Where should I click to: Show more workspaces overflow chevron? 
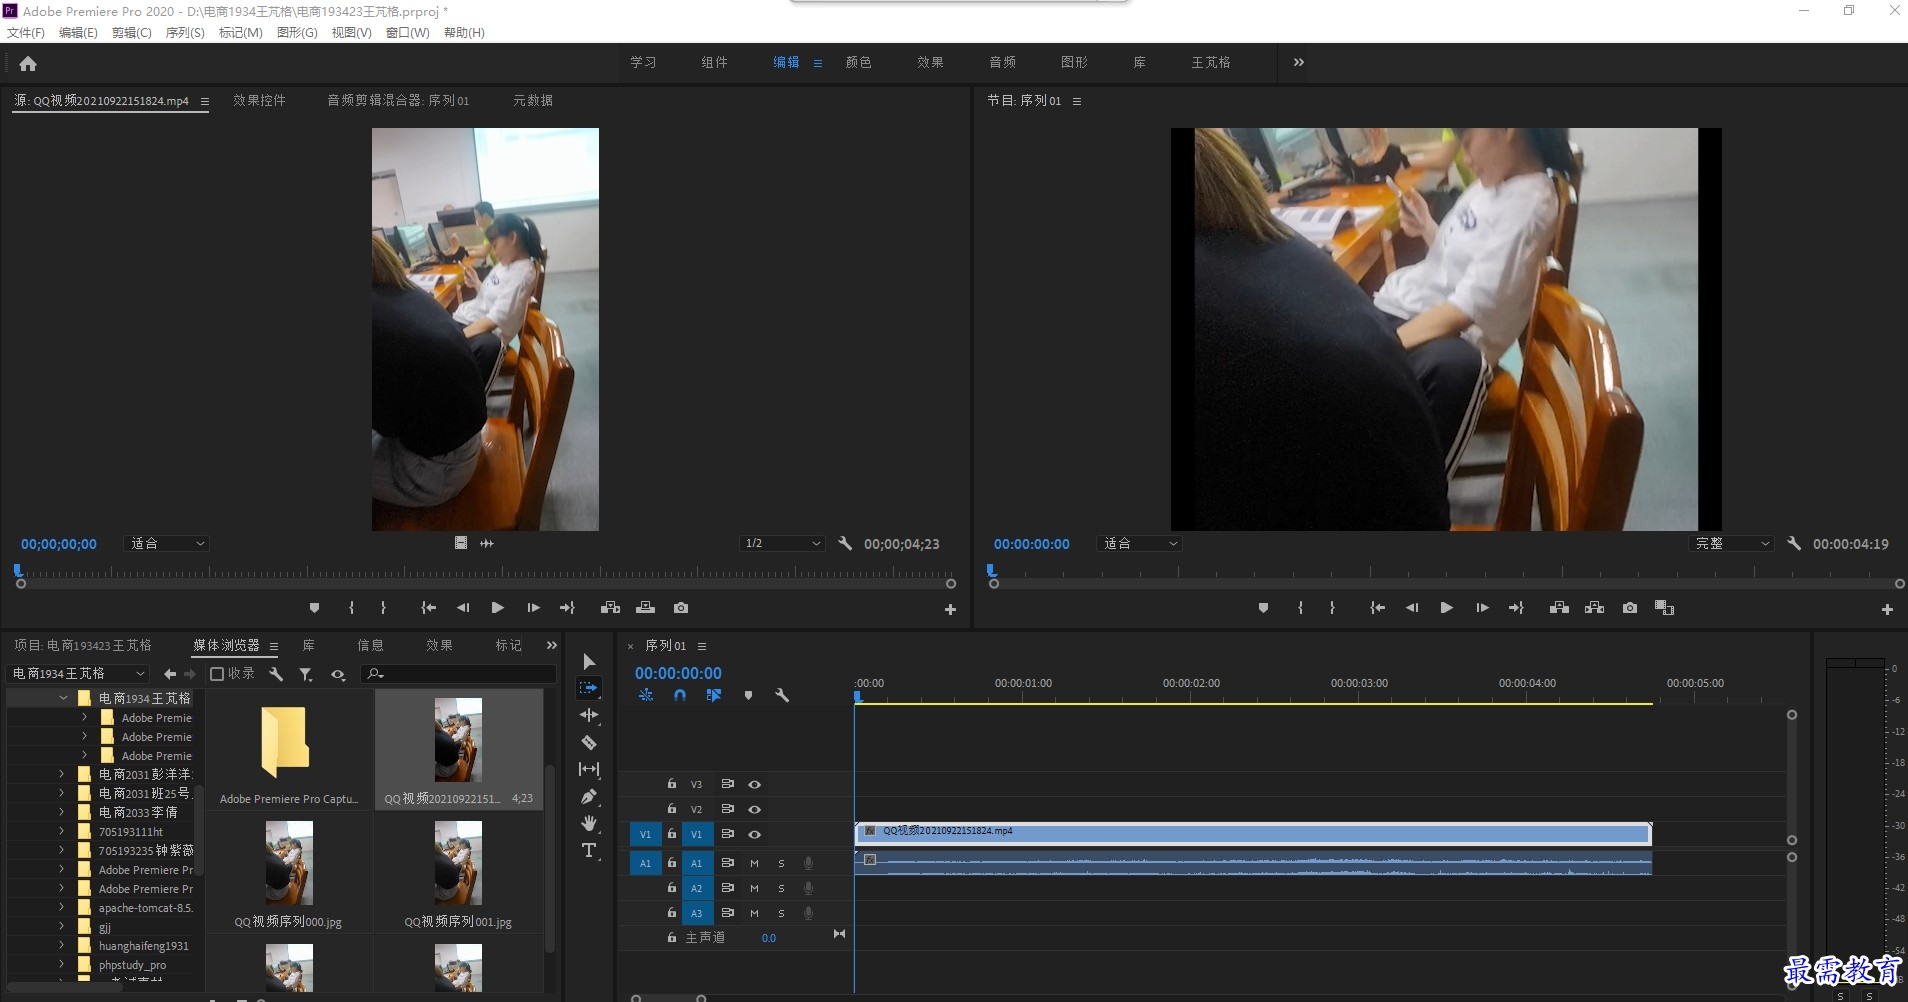tap(1298, 62)
